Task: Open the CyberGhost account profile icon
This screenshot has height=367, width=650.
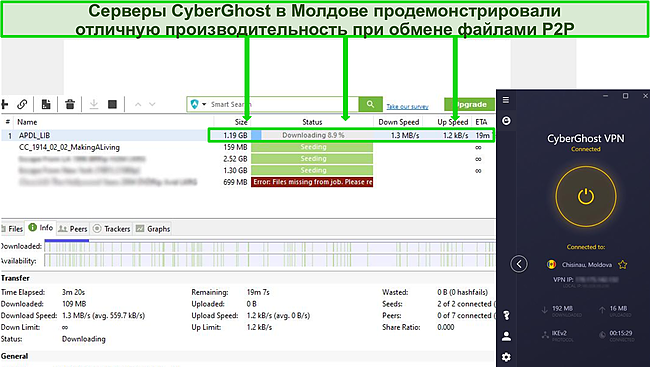Action: (506, 336)
